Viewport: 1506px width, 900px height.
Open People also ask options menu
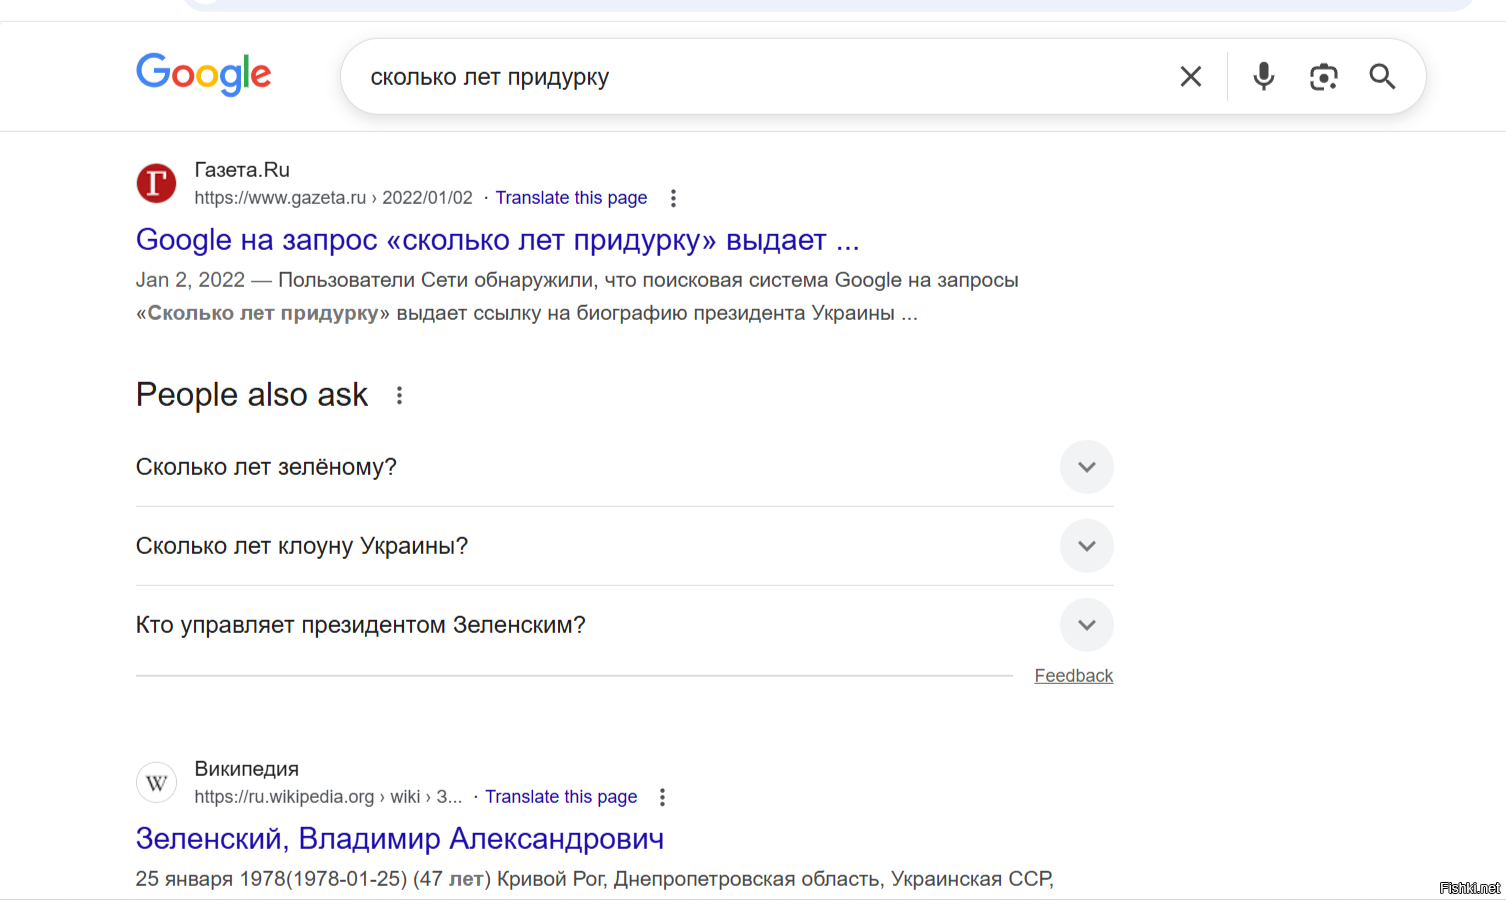pos(399,395)
